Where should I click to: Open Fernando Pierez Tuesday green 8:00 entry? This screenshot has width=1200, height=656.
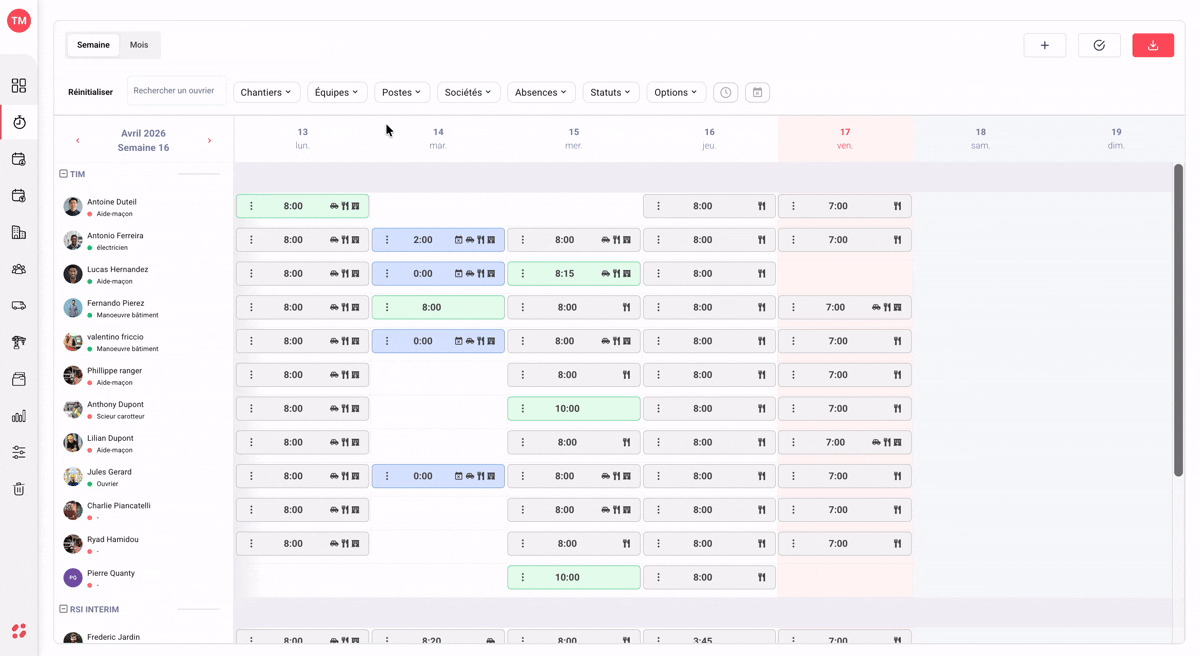[x=438, y=307]
